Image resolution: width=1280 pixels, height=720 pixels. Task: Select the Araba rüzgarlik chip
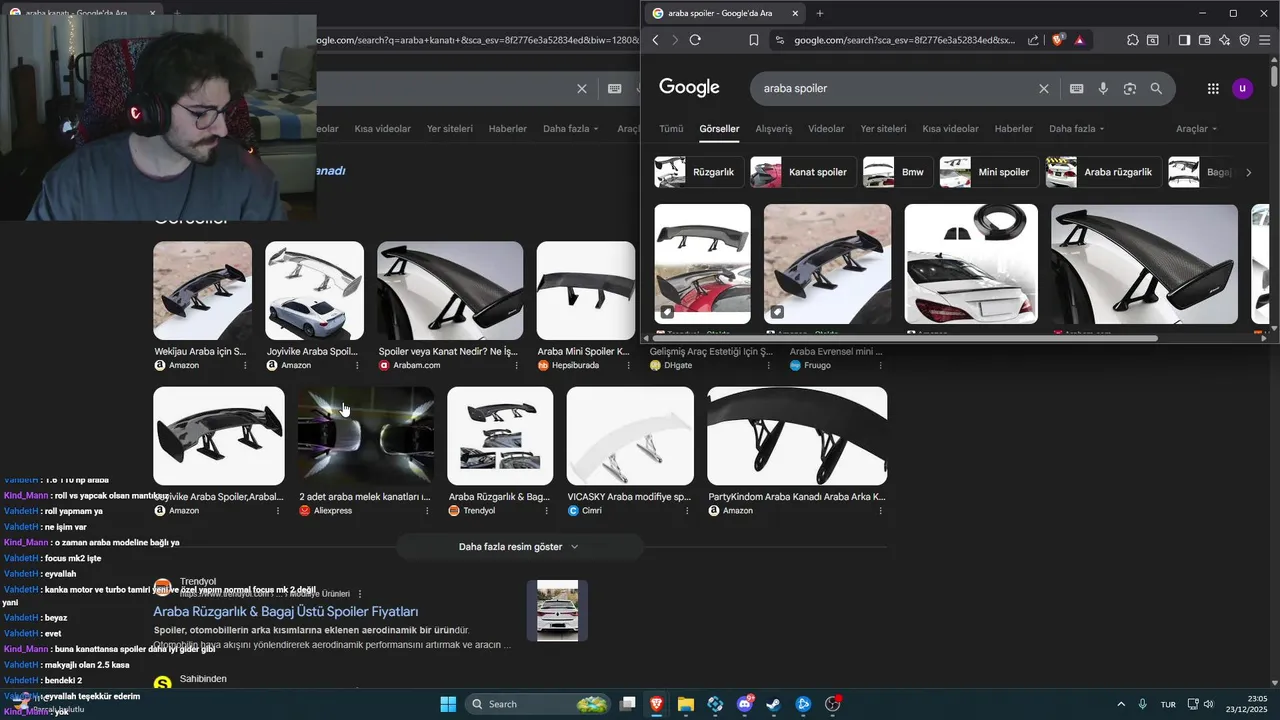coord(1103,172)
